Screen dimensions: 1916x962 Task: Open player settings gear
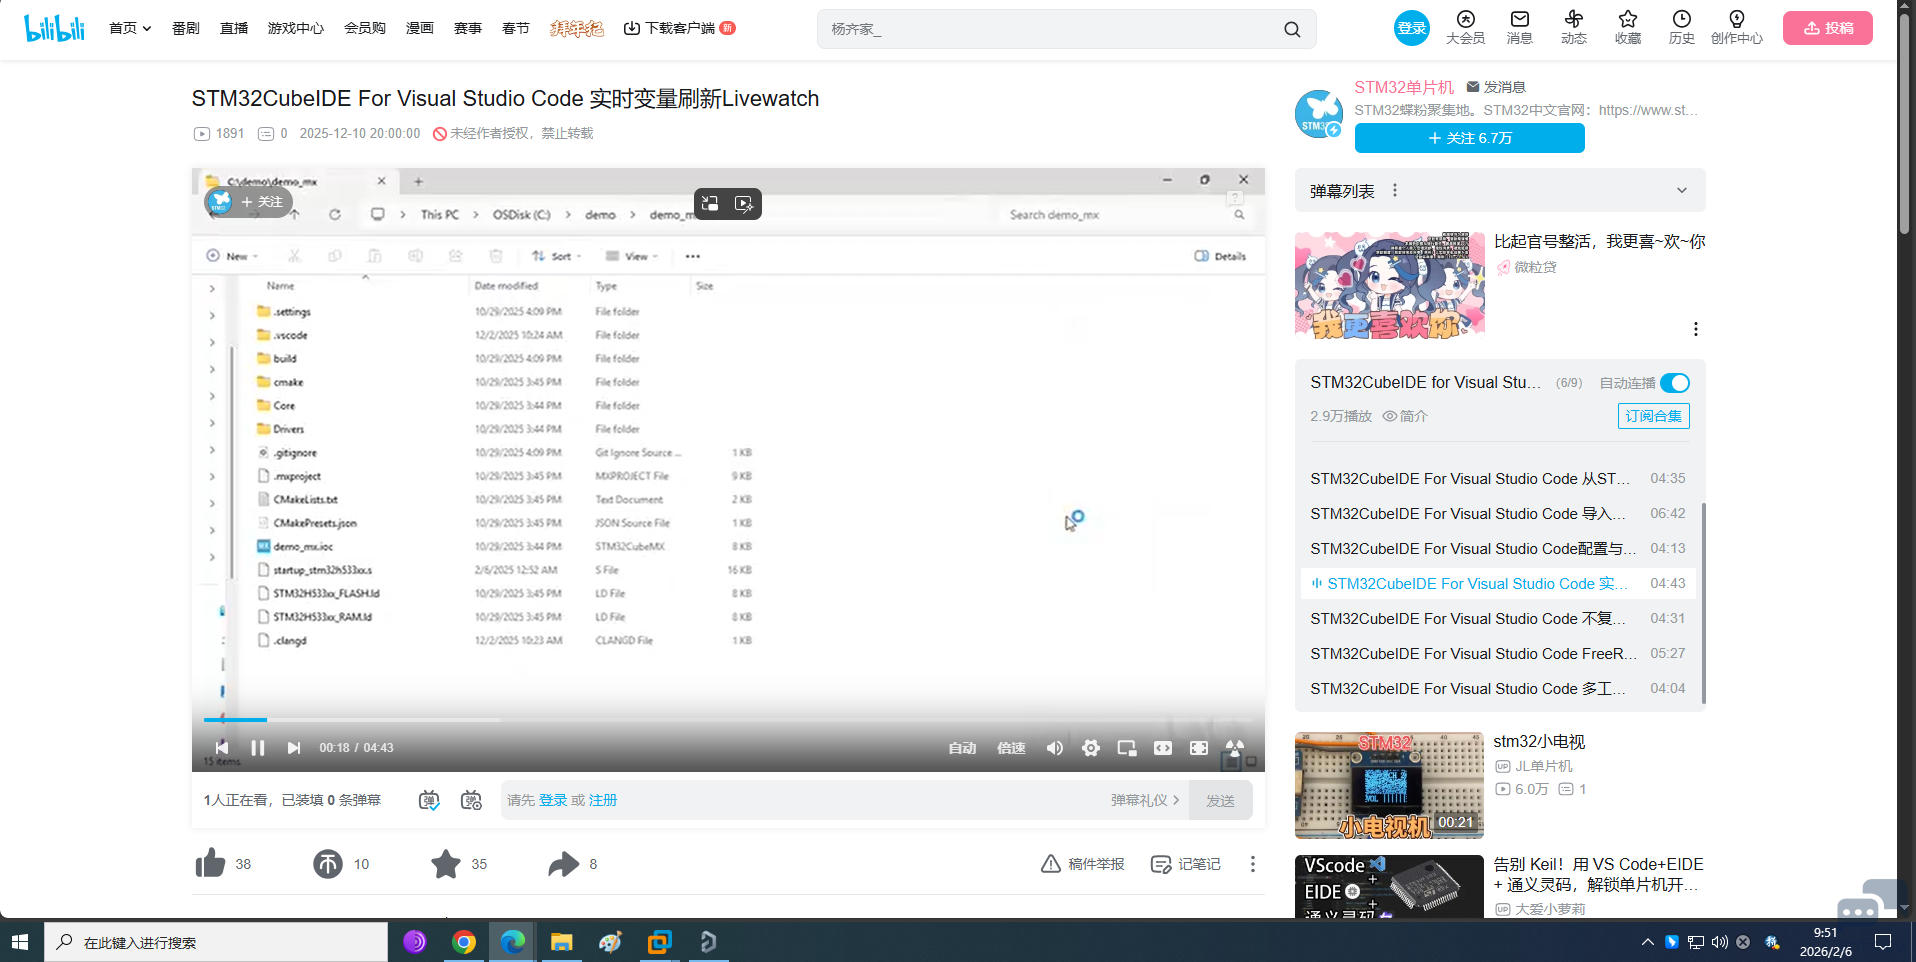[1091, 748]
